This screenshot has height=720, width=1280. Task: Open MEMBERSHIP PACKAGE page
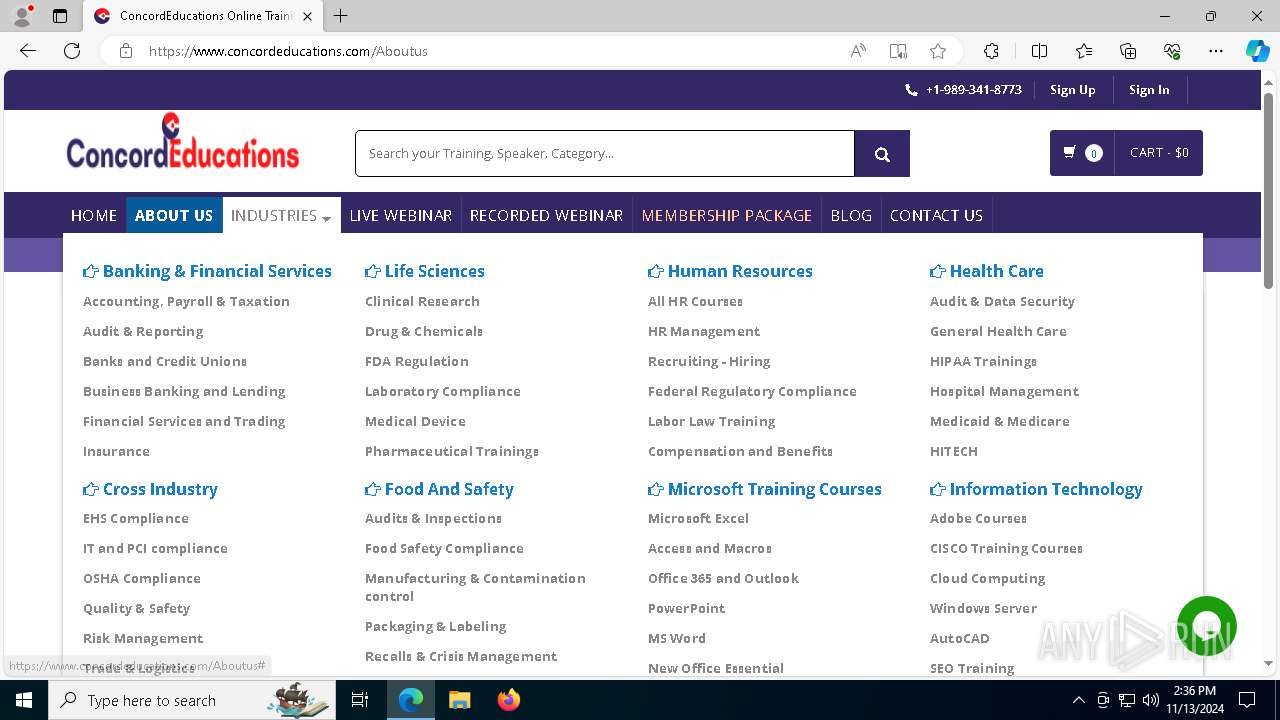coord(727,215)
